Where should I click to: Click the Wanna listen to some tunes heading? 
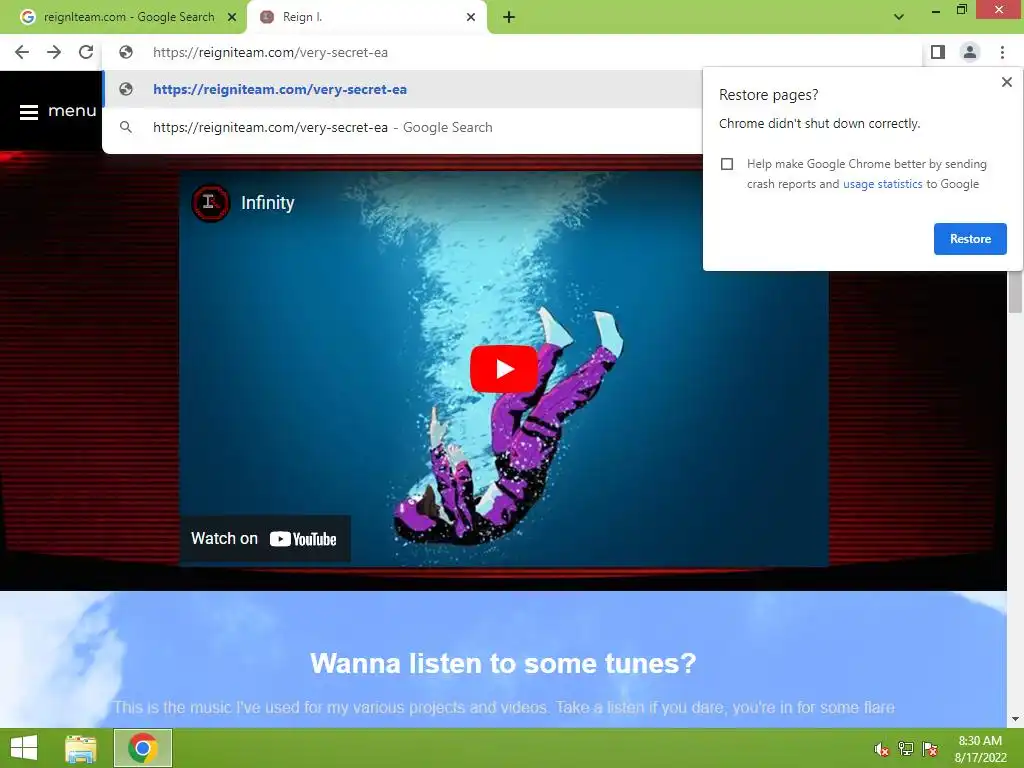(503, 664)
